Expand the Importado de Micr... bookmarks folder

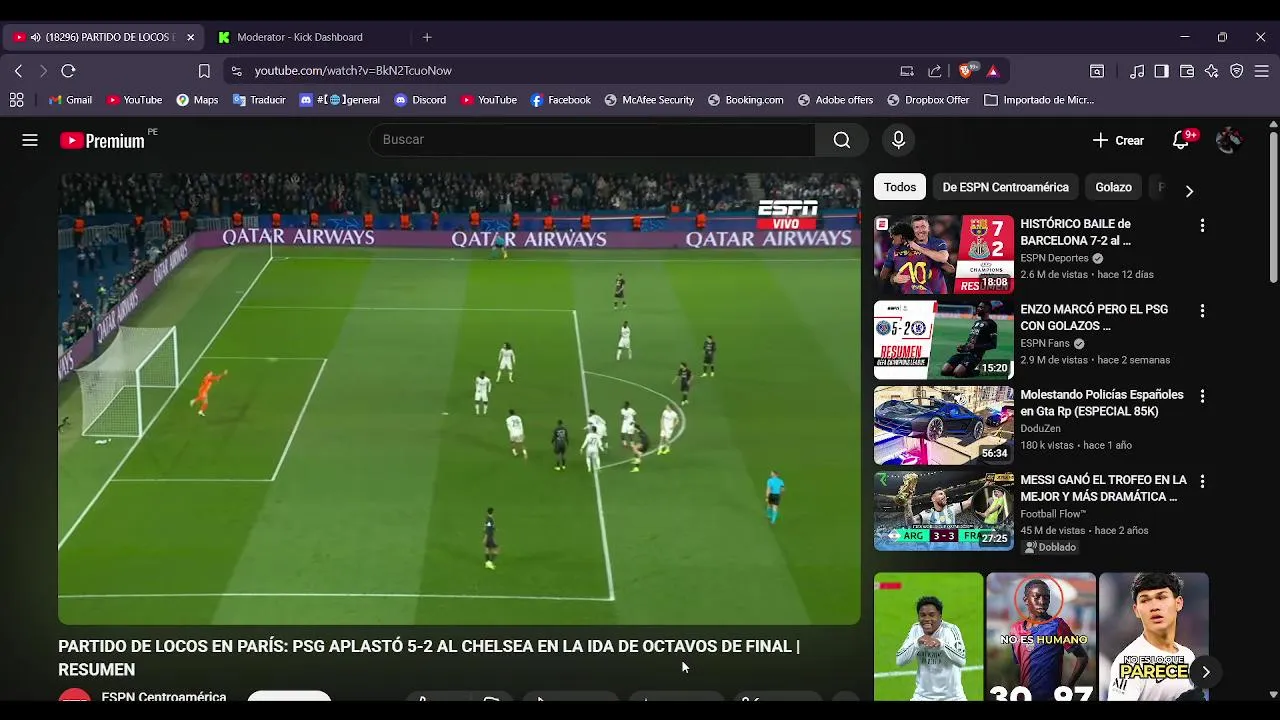(1039, 100)
